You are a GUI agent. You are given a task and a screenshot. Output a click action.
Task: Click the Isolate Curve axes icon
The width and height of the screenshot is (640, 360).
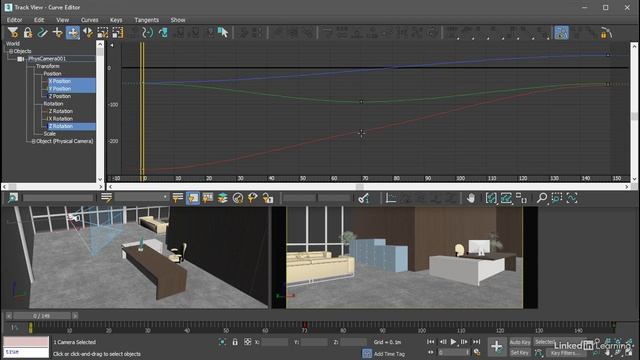[391, 198]
